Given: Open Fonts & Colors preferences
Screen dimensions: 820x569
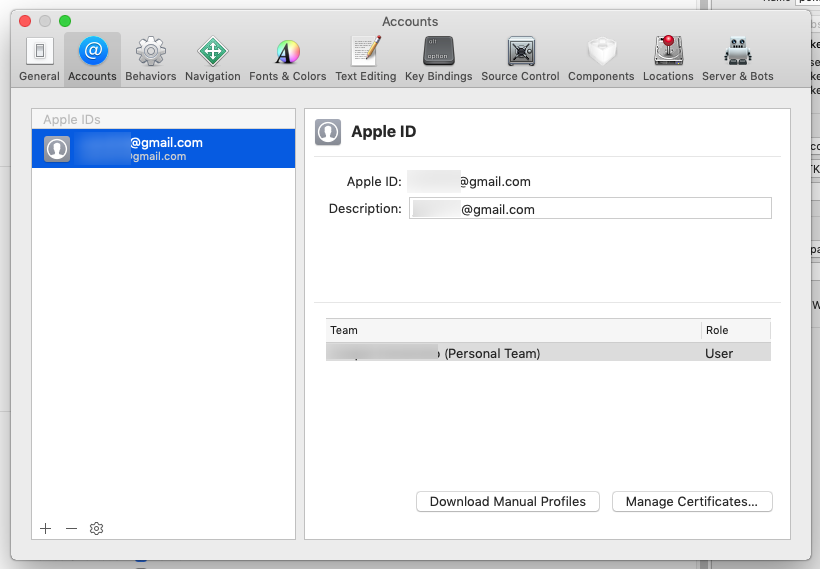Looking at the screenshot, I should [x=288, y=60].
